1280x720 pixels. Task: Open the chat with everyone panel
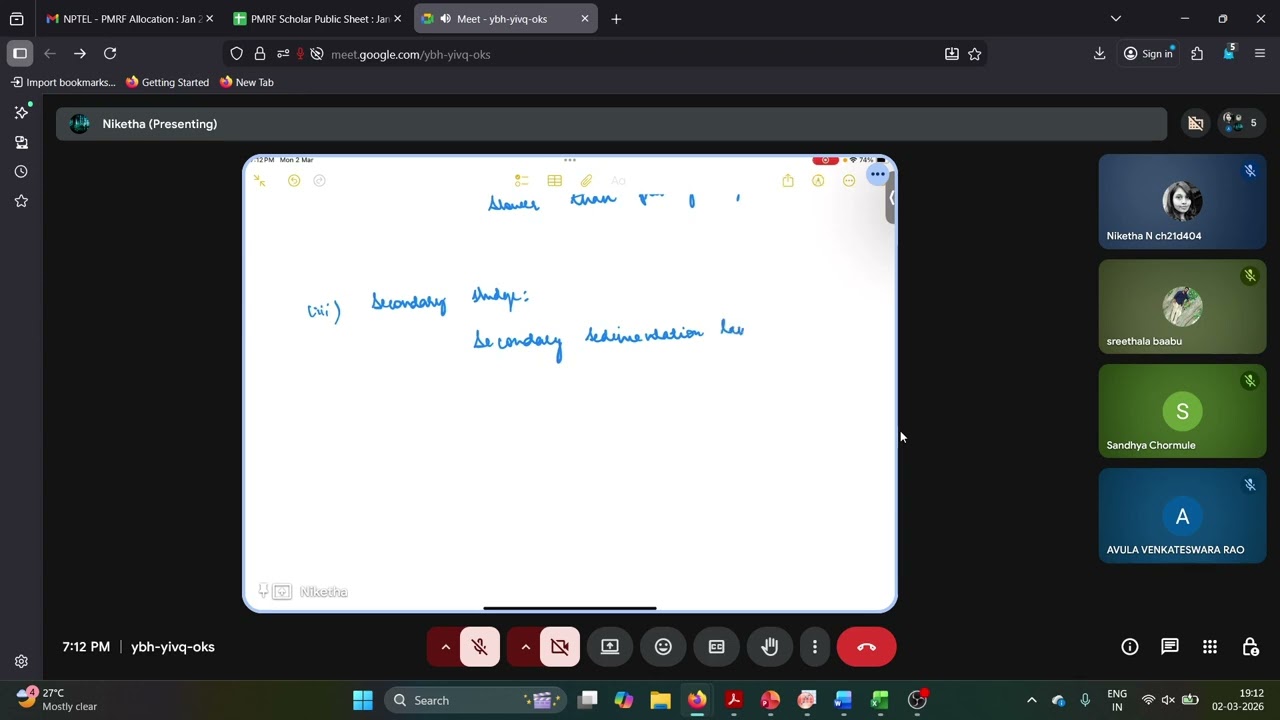click(x=1170, y=647)
